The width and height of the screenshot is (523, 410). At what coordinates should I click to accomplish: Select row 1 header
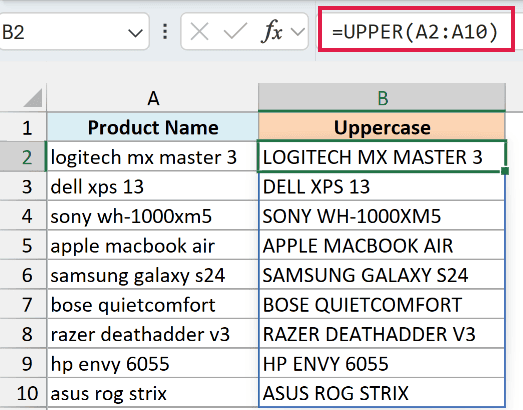tap(23, 128)
